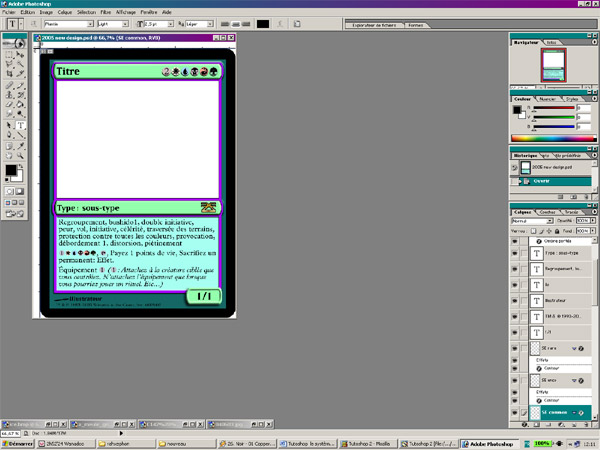This screenshot has height=450, width=600.
Task: Select the Healing Brush tool
Action: (9, 85)
